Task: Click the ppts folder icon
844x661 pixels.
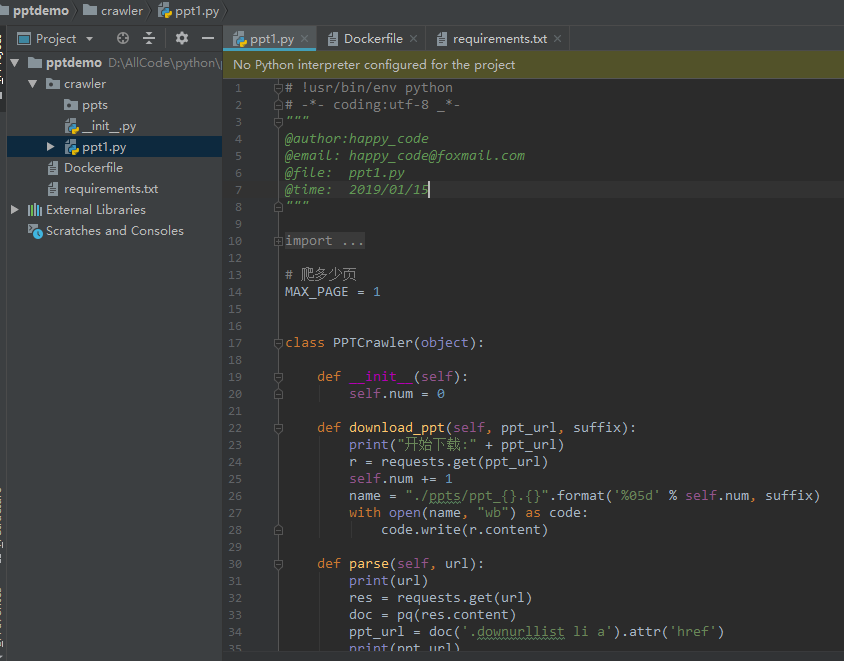Action: (x=71, y=104)
